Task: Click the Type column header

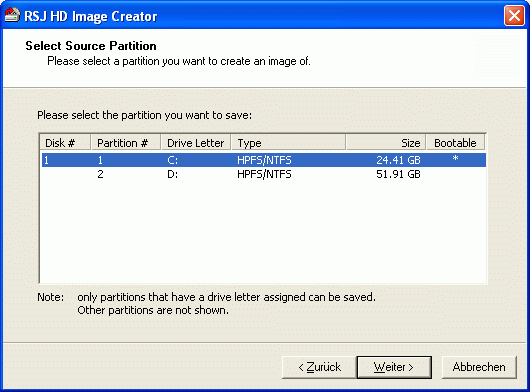Action: click(x=288, y=143)
